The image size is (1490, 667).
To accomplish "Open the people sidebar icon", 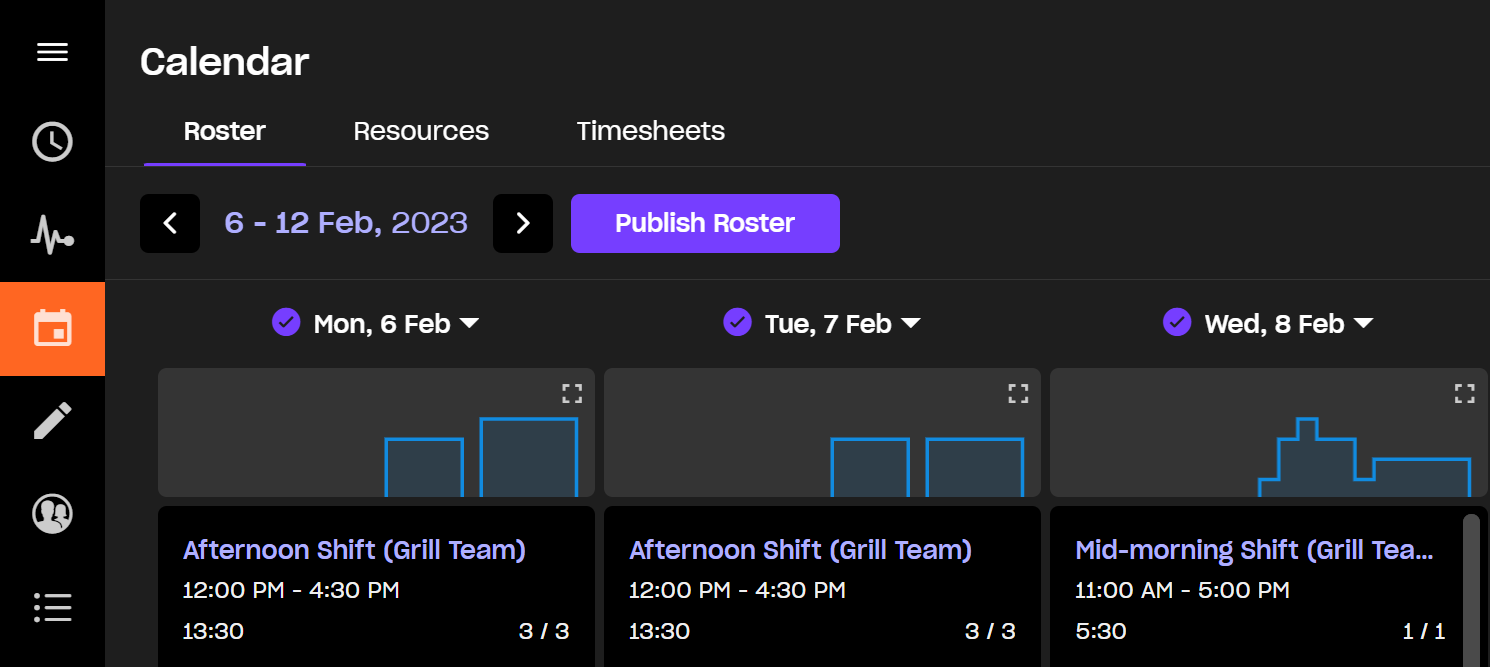I will (52, 514).
